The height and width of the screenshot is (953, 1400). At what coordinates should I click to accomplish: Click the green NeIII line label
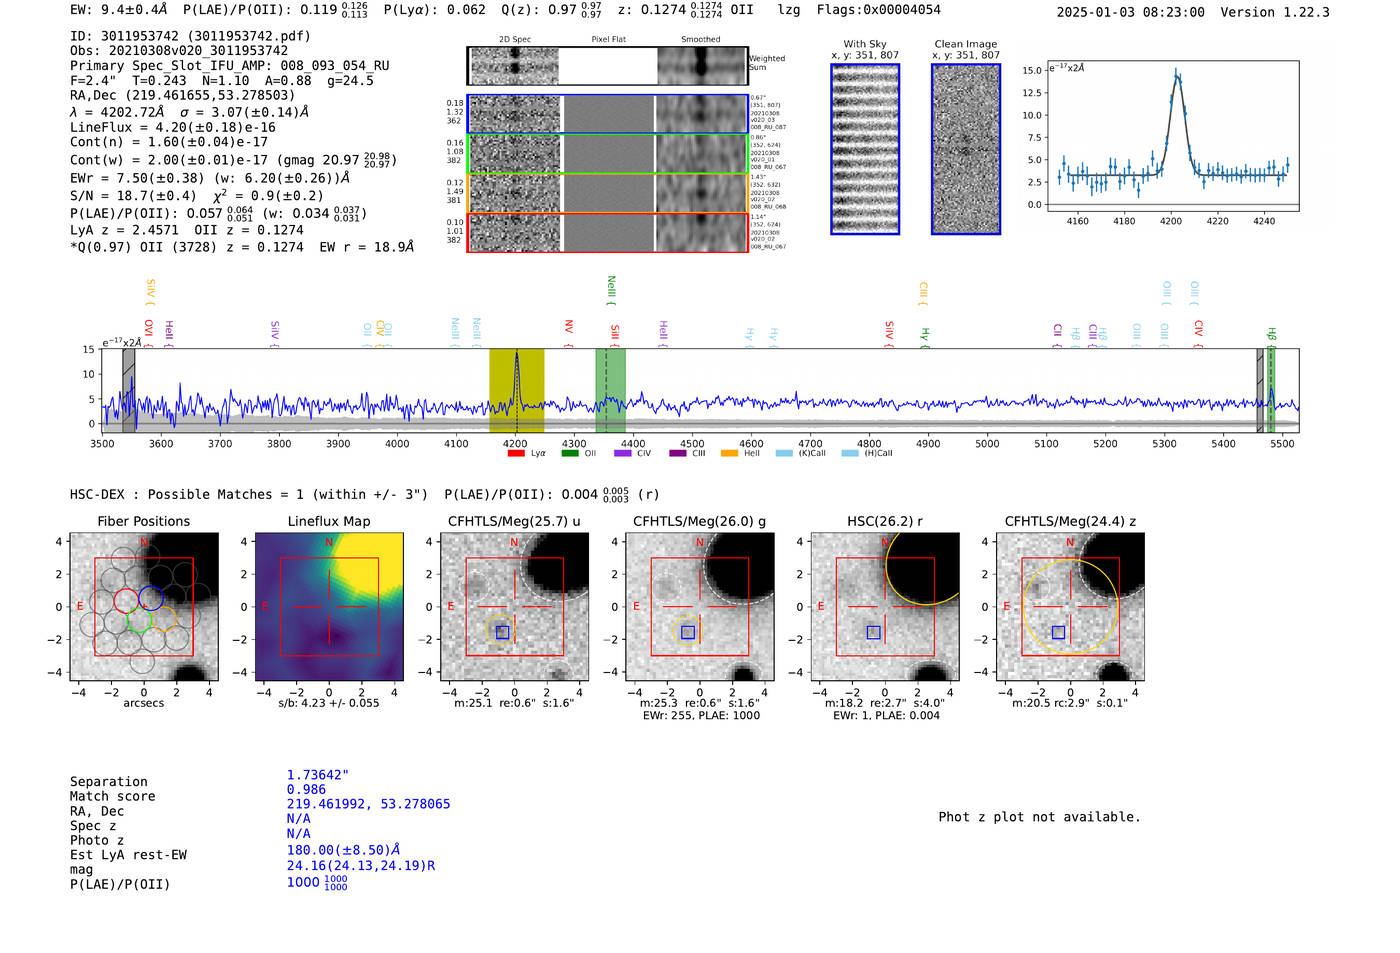[611, 291]
